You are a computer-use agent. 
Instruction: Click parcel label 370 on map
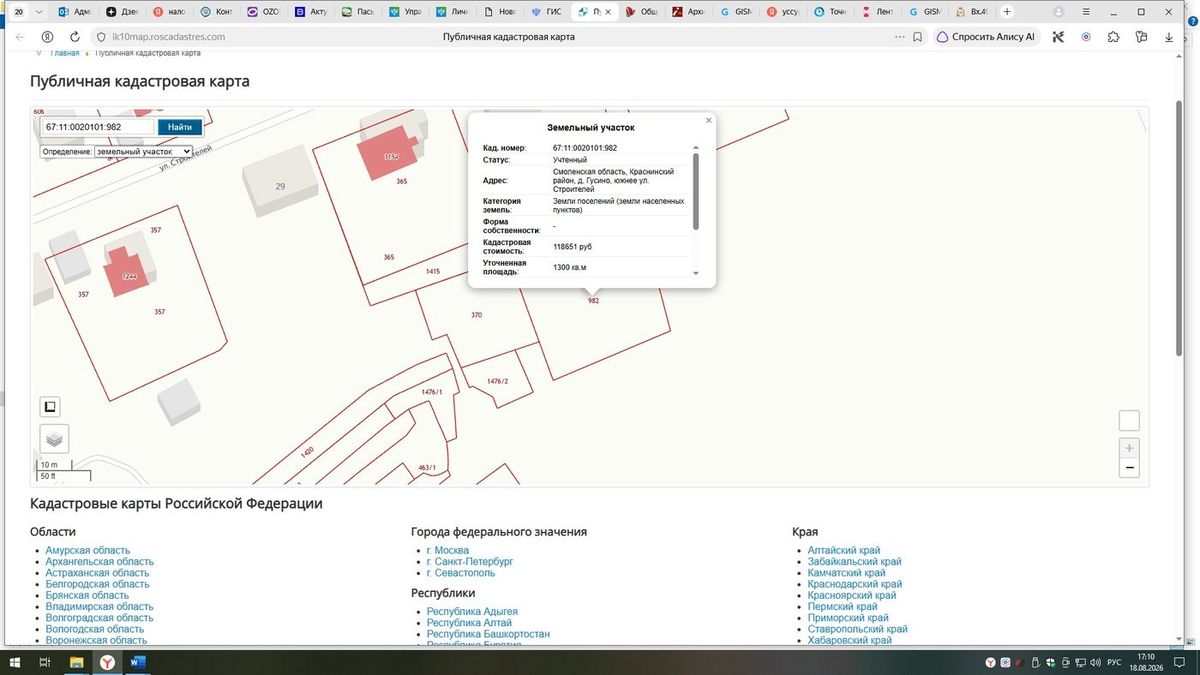click(x=476, y=315)
